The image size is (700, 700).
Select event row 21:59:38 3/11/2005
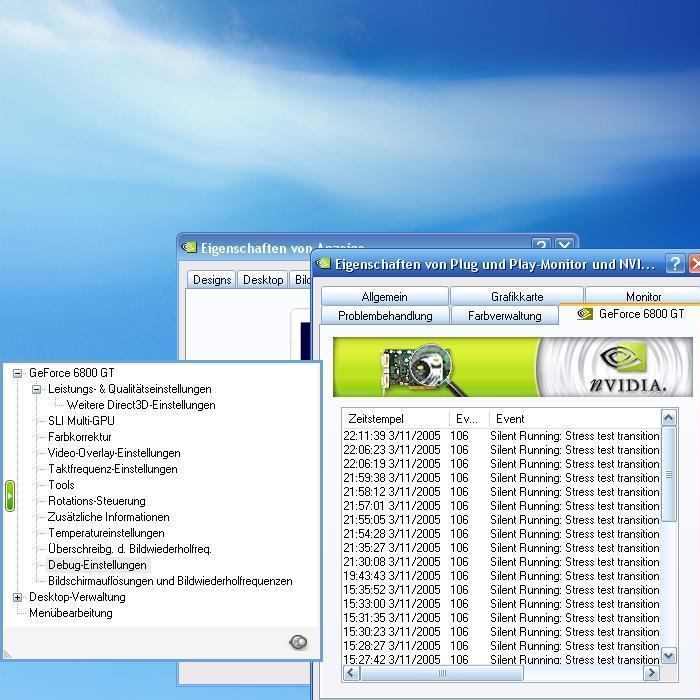[x=501, y=478]
